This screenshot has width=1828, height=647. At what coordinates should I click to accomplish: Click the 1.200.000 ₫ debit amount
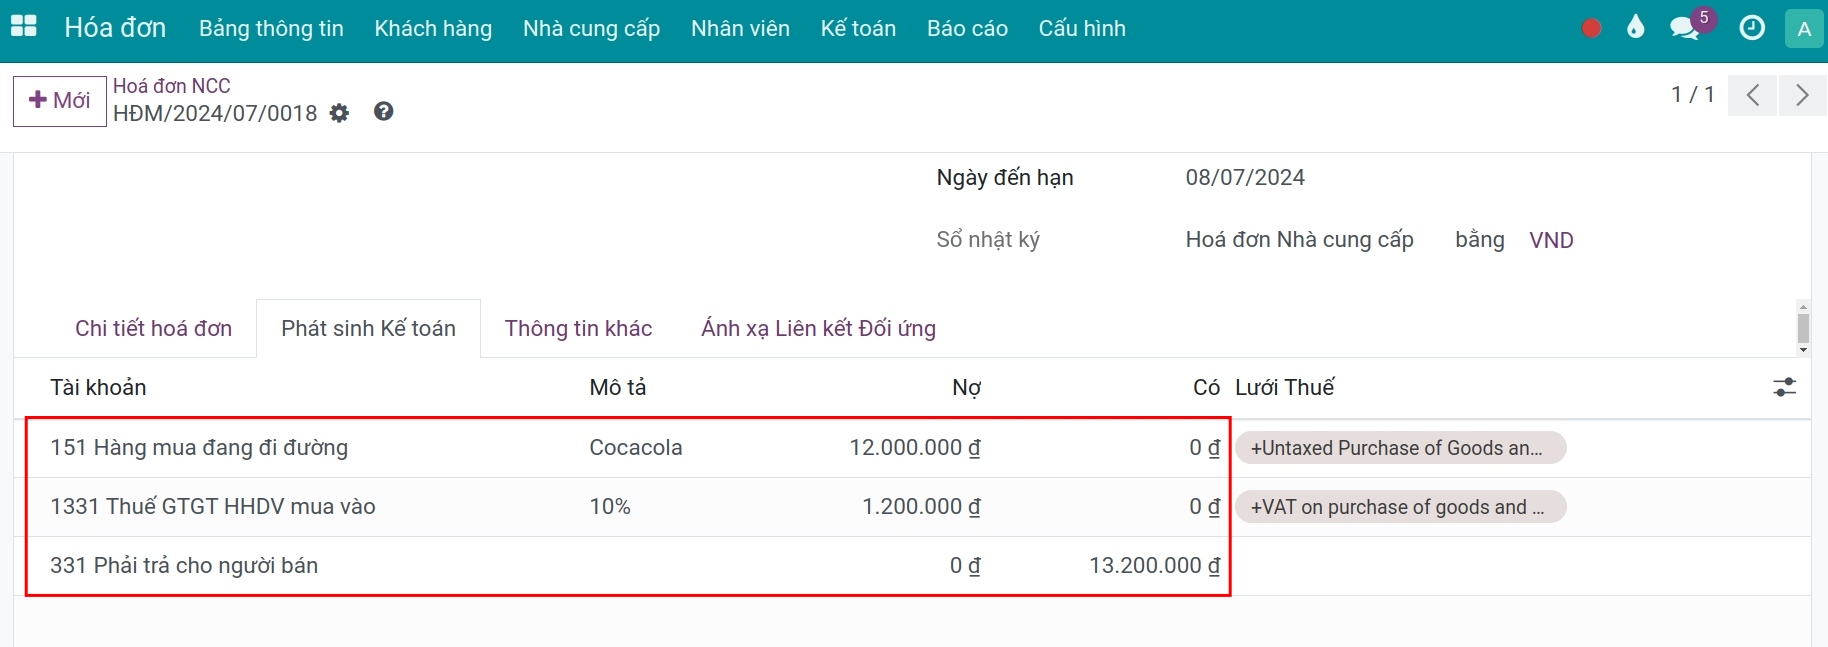(921, 507)
